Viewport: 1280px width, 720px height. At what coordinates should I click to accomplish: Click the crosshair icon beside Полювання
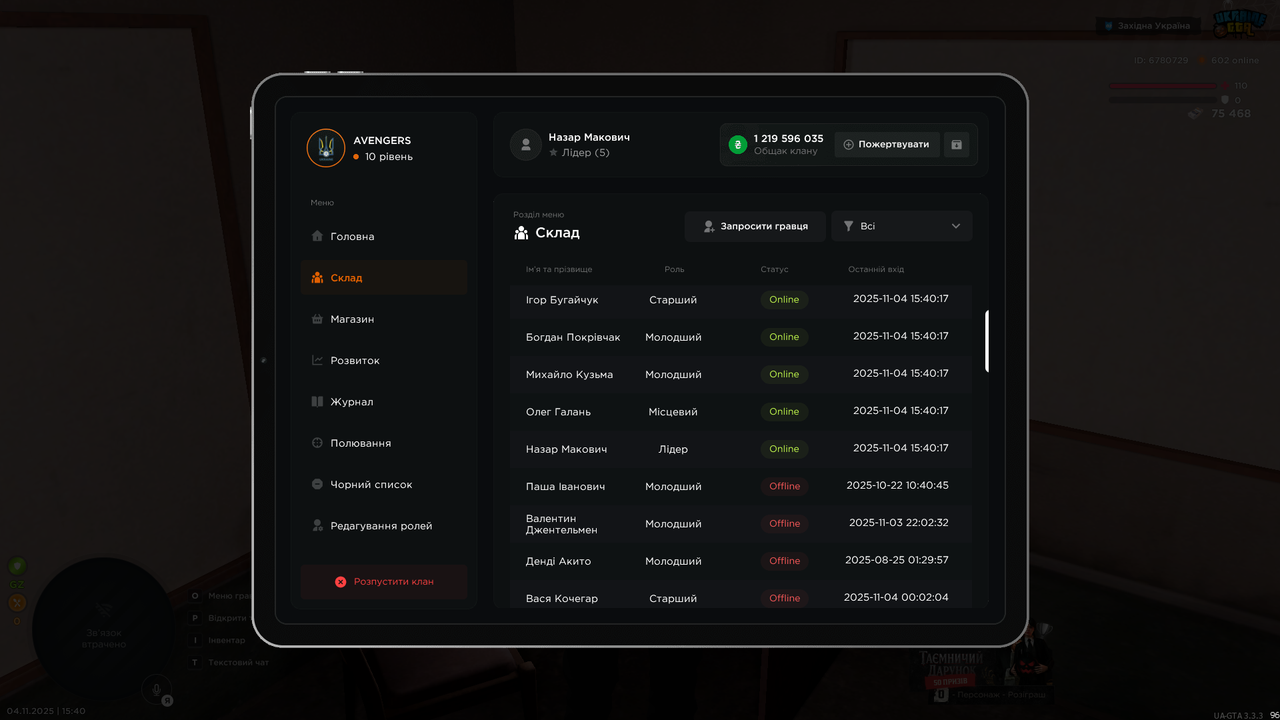(317, 443)
